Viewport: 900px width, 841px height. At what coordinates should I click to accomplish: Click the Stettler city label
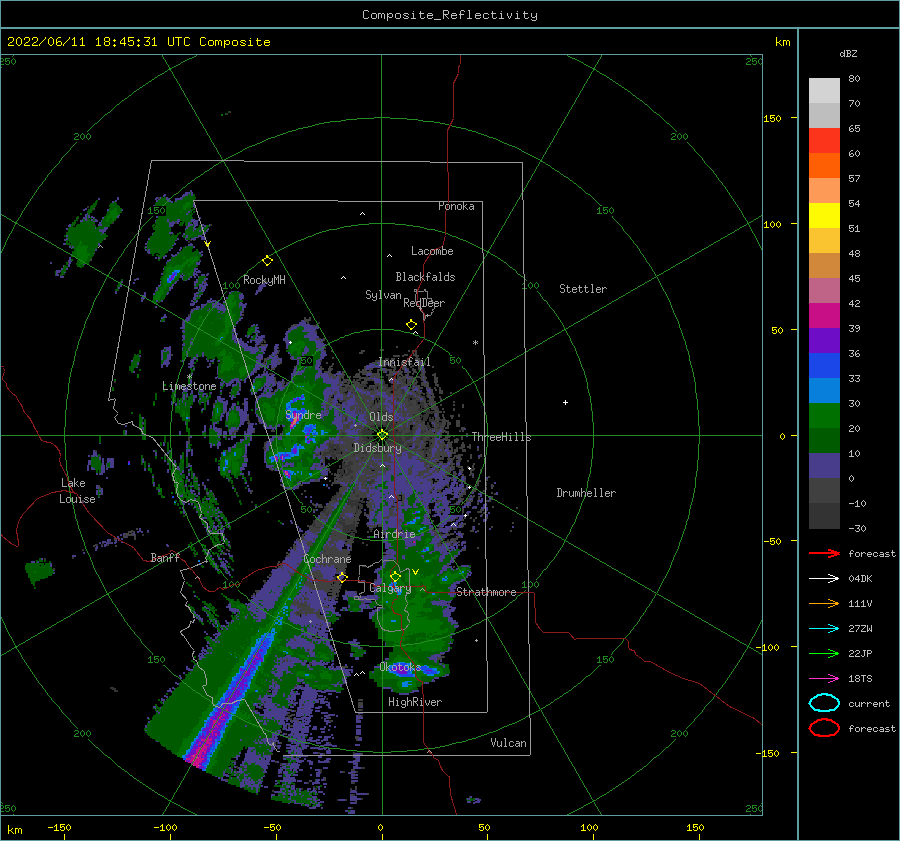click(x=583, y=289)
